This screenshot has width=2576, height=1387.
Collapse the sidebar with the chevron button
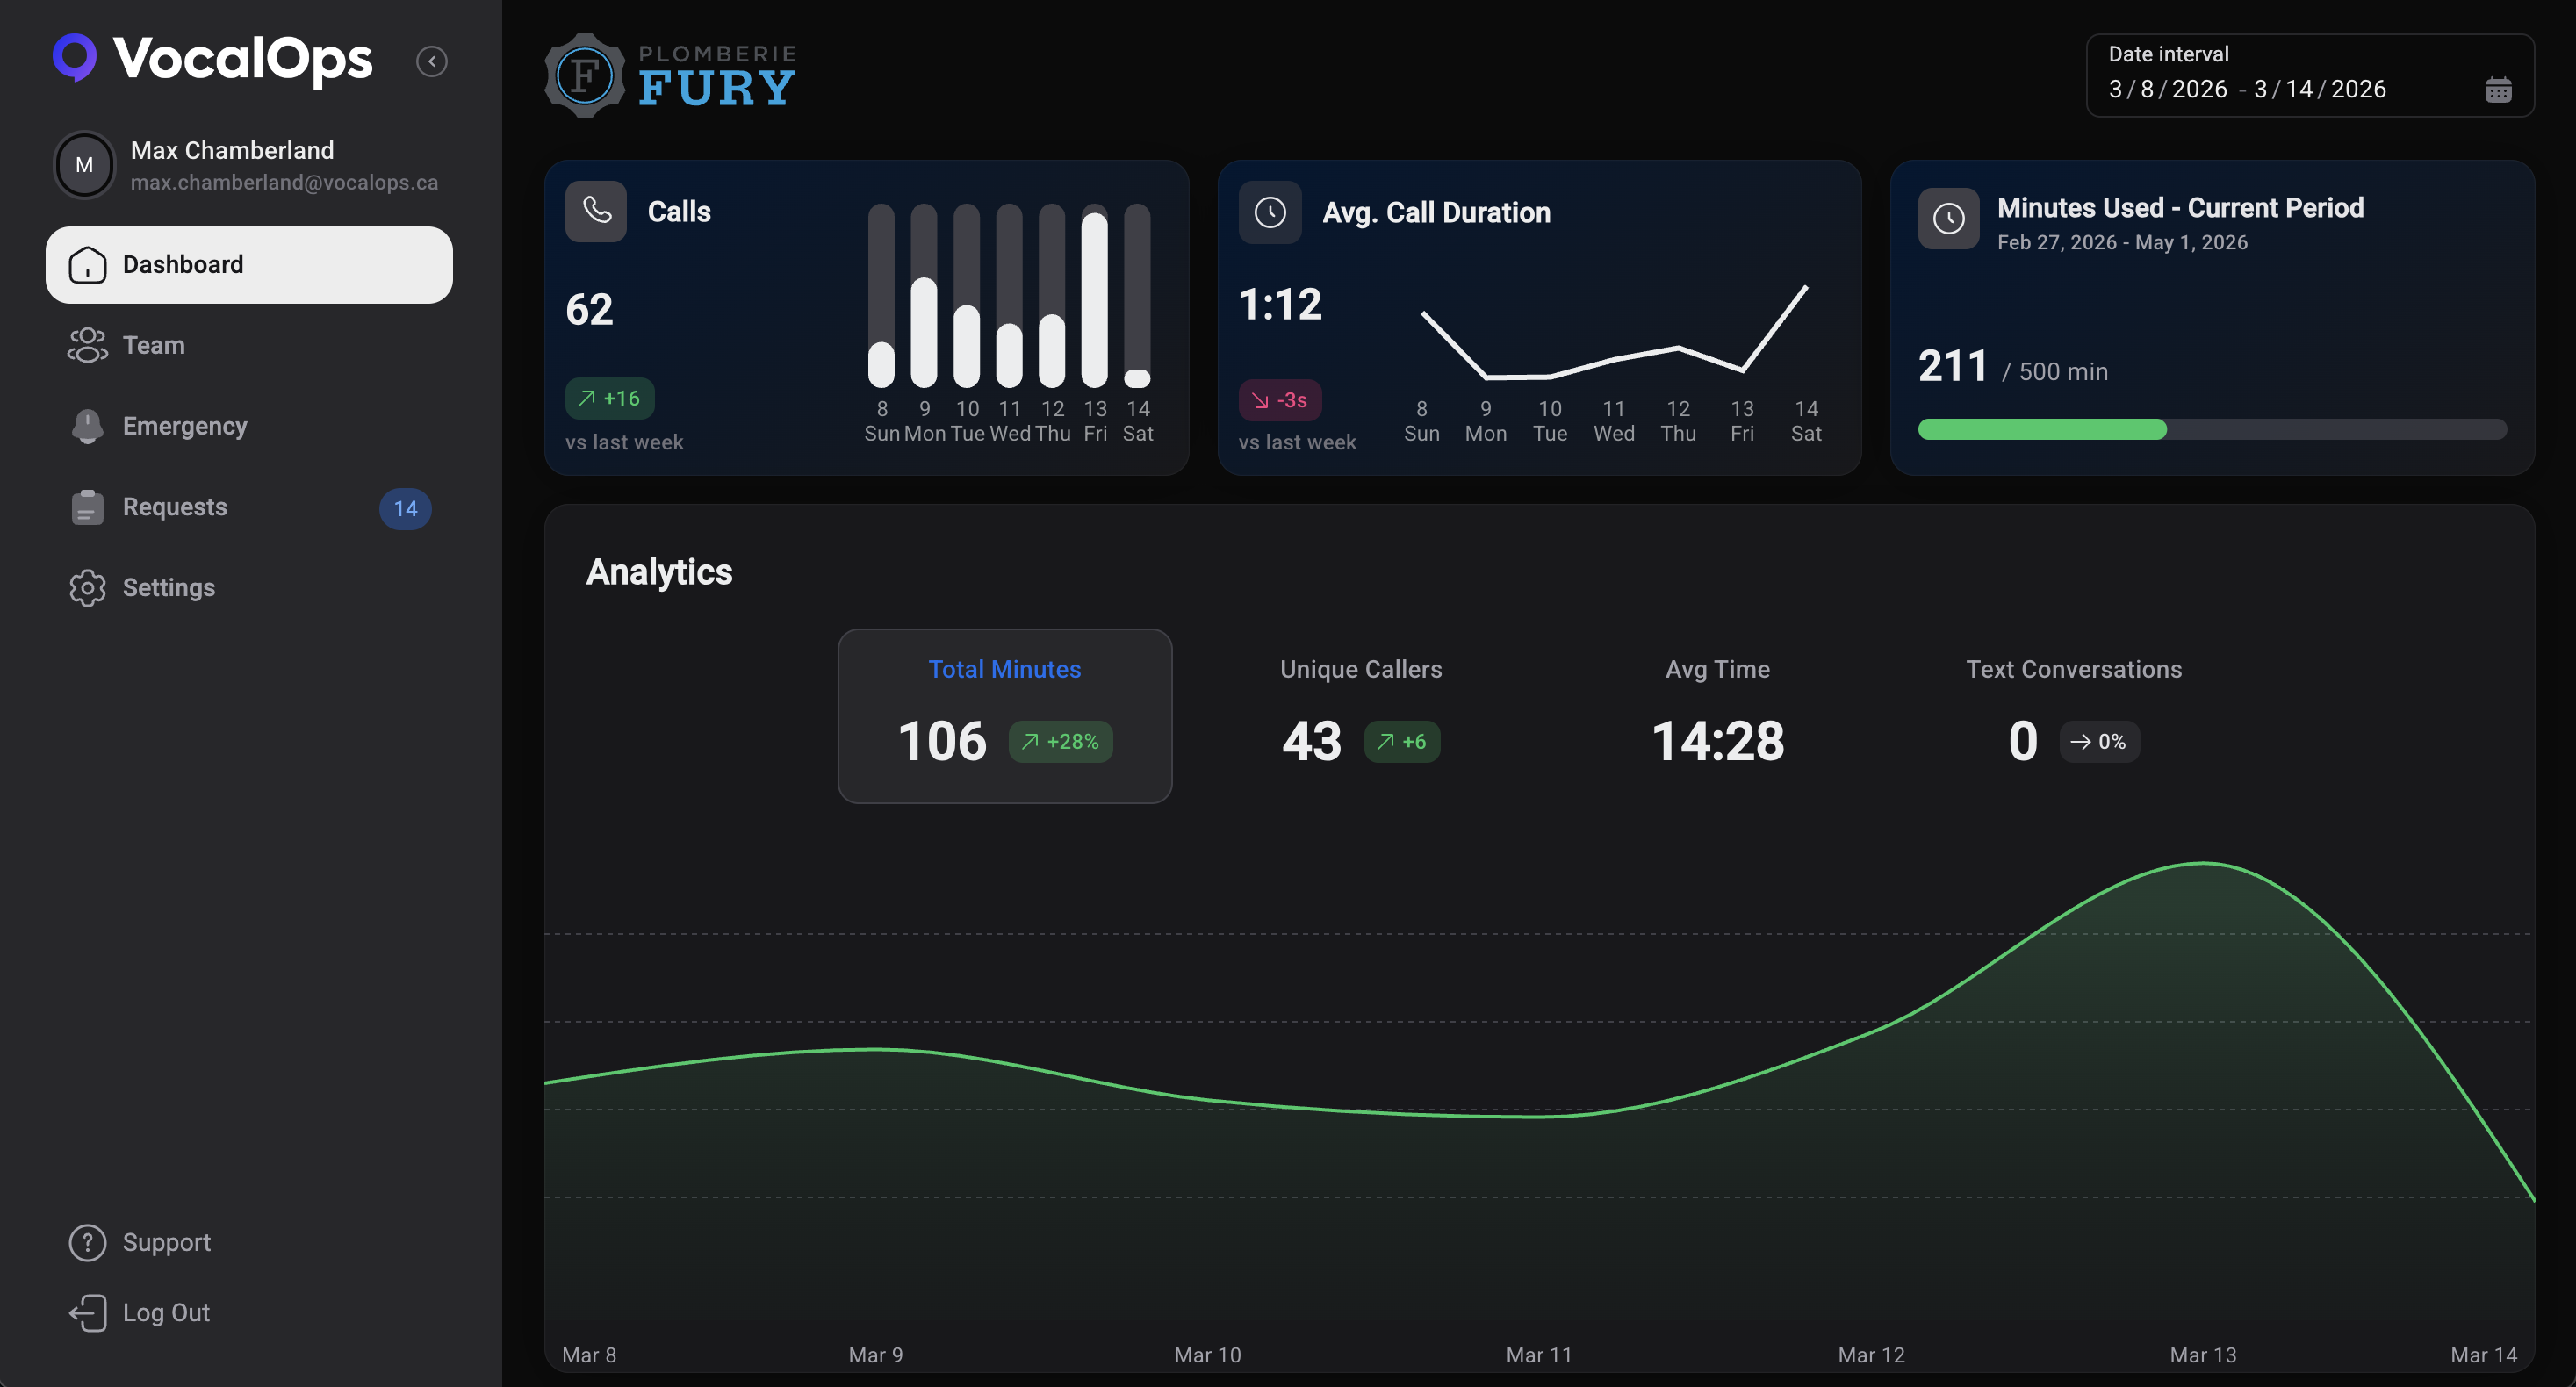(431, 61)
